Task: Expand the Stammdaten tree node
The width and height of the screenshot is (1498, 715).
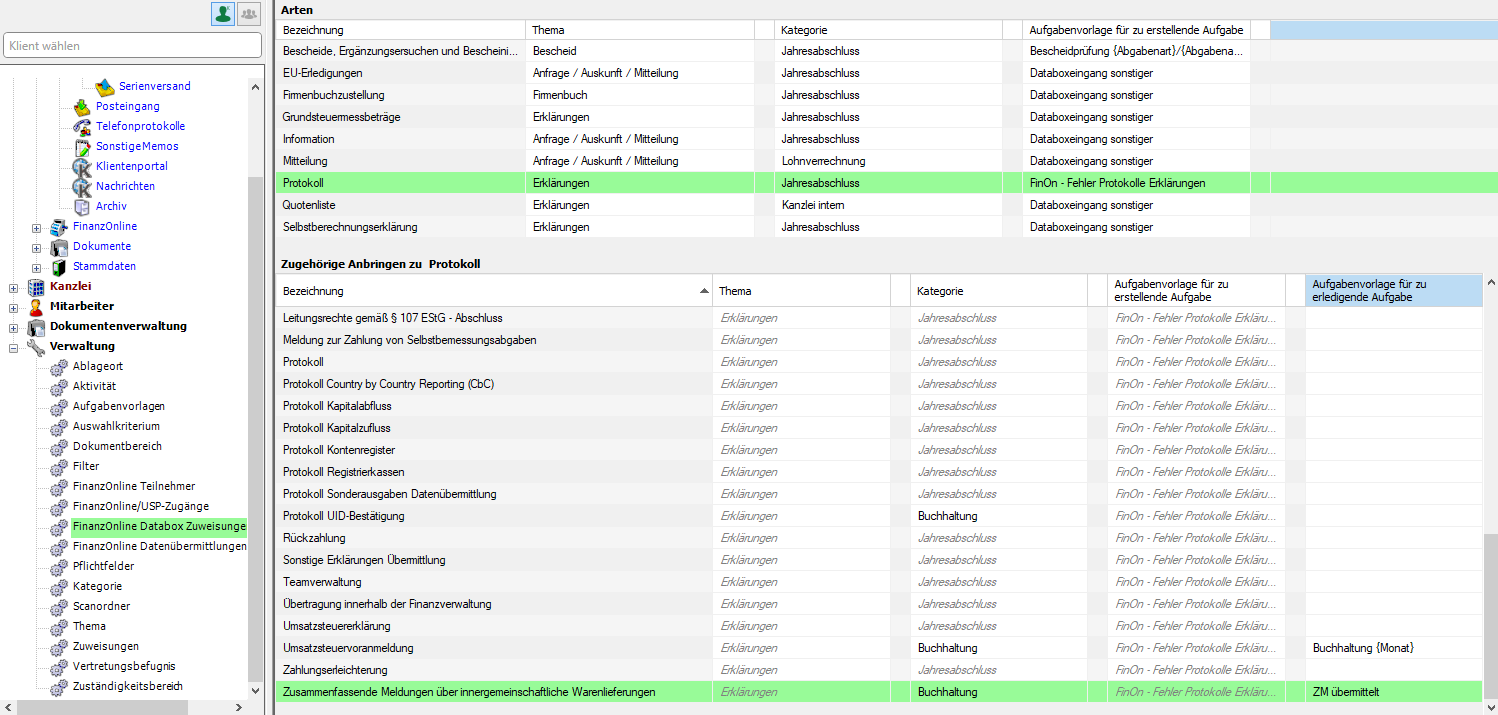Action: pyautogui.click(x=37, y=267)
